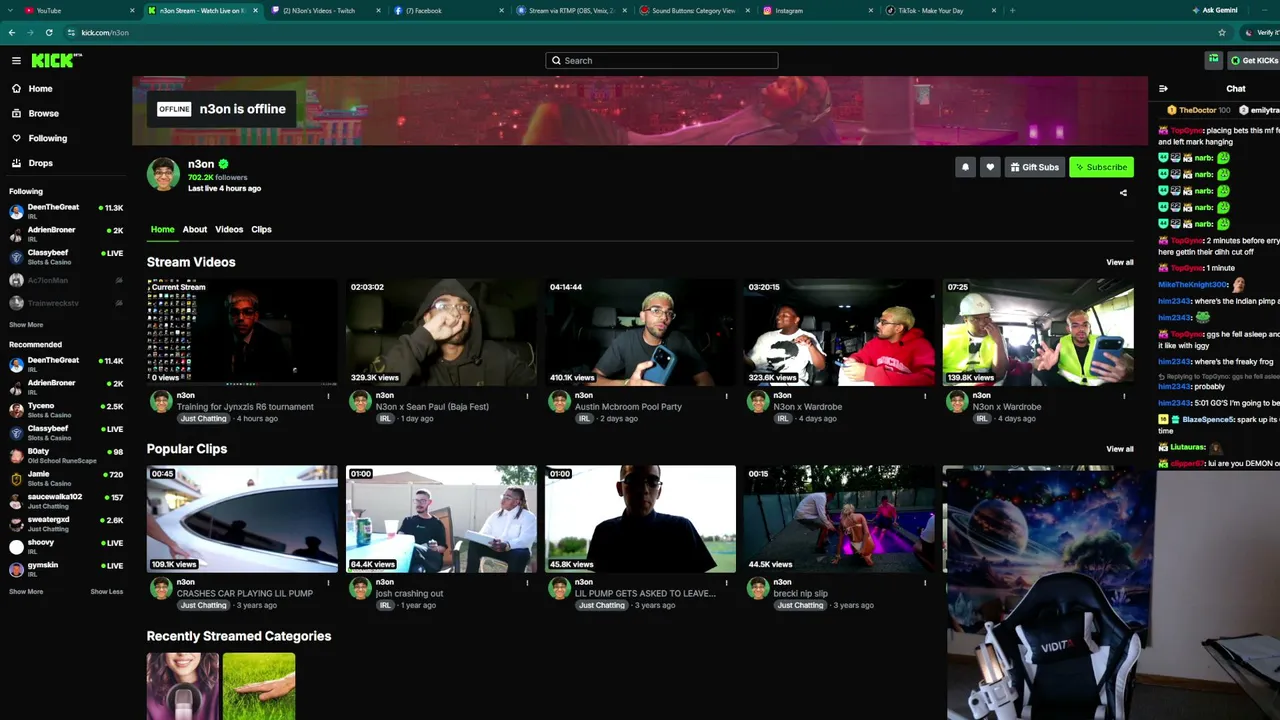Screen dimensions: 1280x720
Task: Open offline channel Trainwreckstv in Following
Action: click(x=66, y=303)
